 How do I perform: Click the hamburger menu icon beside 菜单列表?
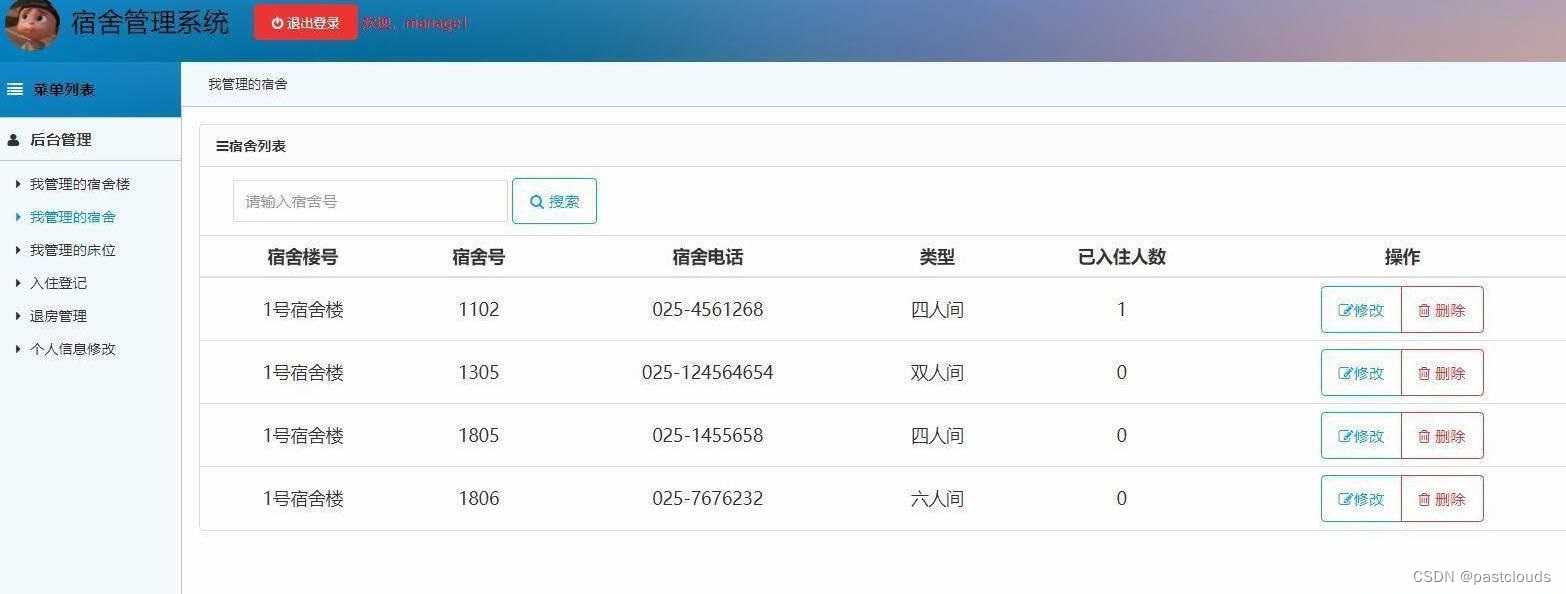[15, 88]
